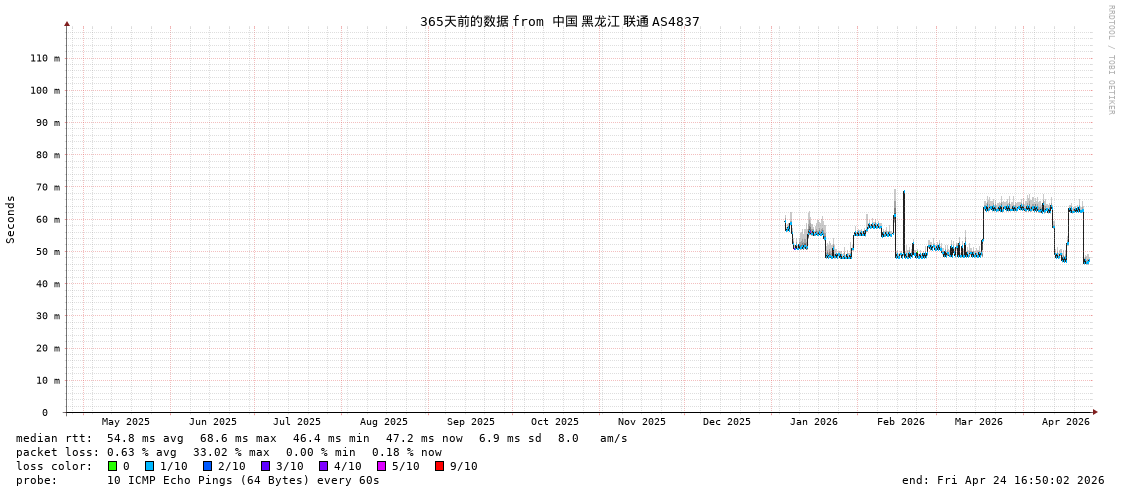Click the Apr 2026 time axis label

(x=1065, y=422)
